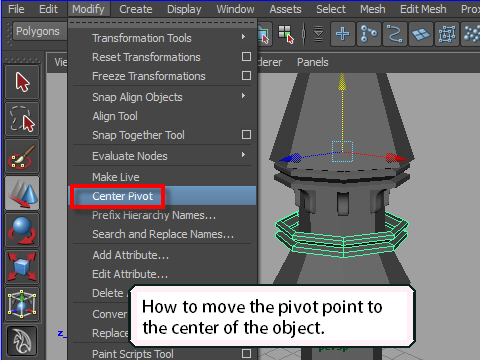The height and width of the screenshot is (360, 480).
Task: Open Snap Together Tool options box
Action: coord(246,135)
